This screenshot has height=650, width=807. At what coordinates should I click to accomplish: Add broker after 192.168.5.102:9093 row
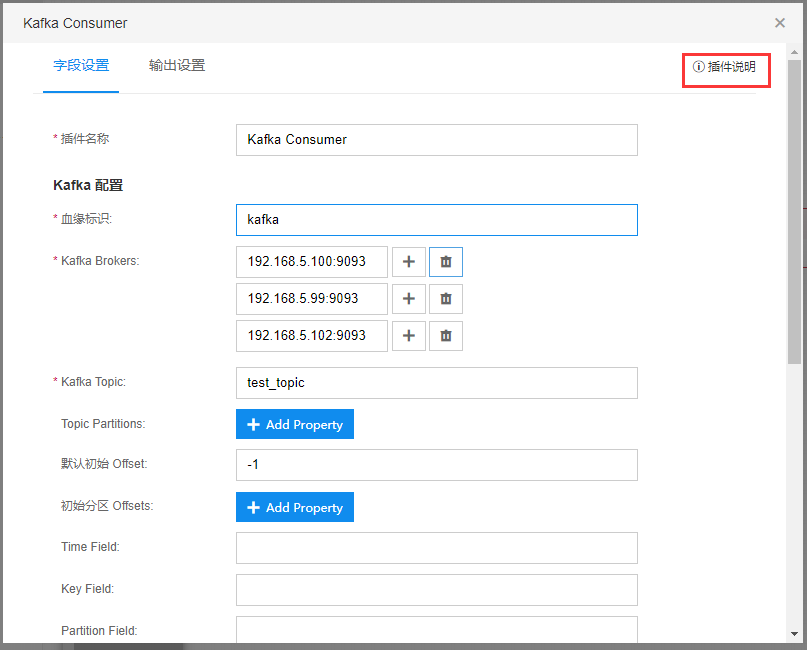[409, 336]
